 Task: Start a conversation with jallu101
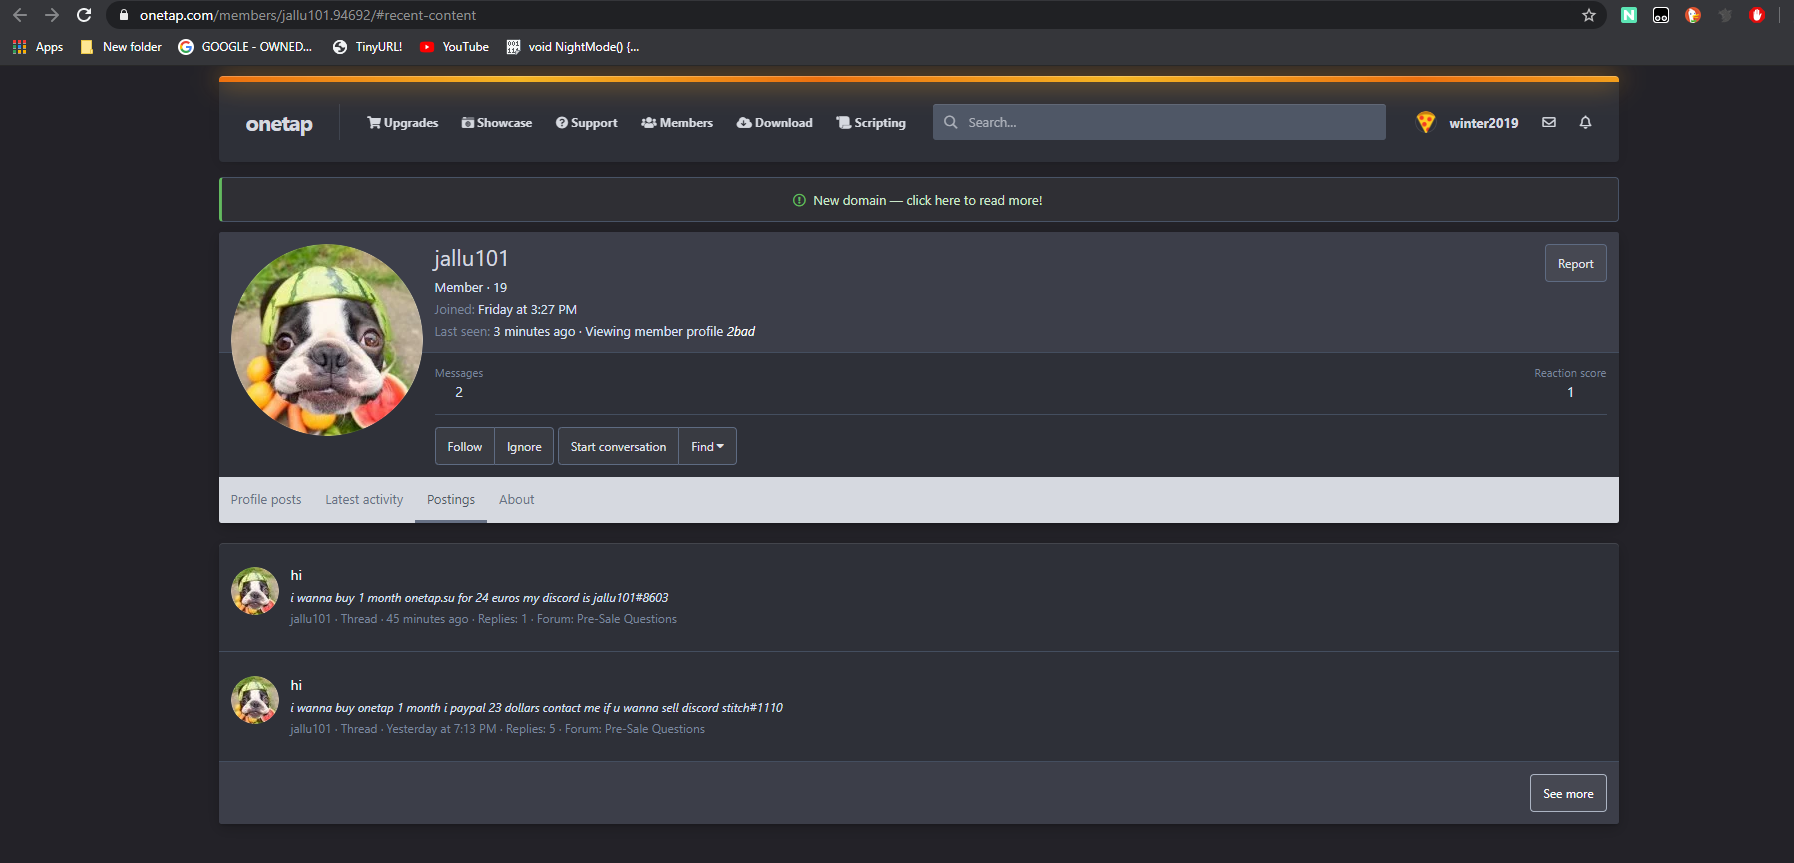click(x=618, y=446)
